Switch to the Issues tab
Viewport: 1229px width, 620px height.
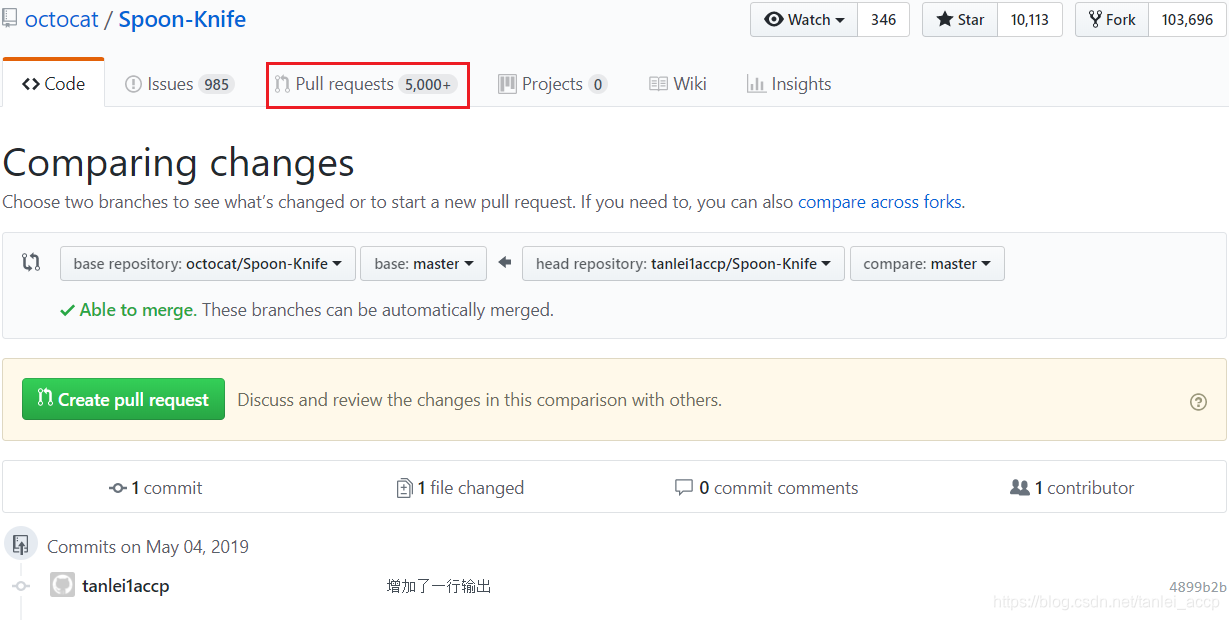(180, 84)
